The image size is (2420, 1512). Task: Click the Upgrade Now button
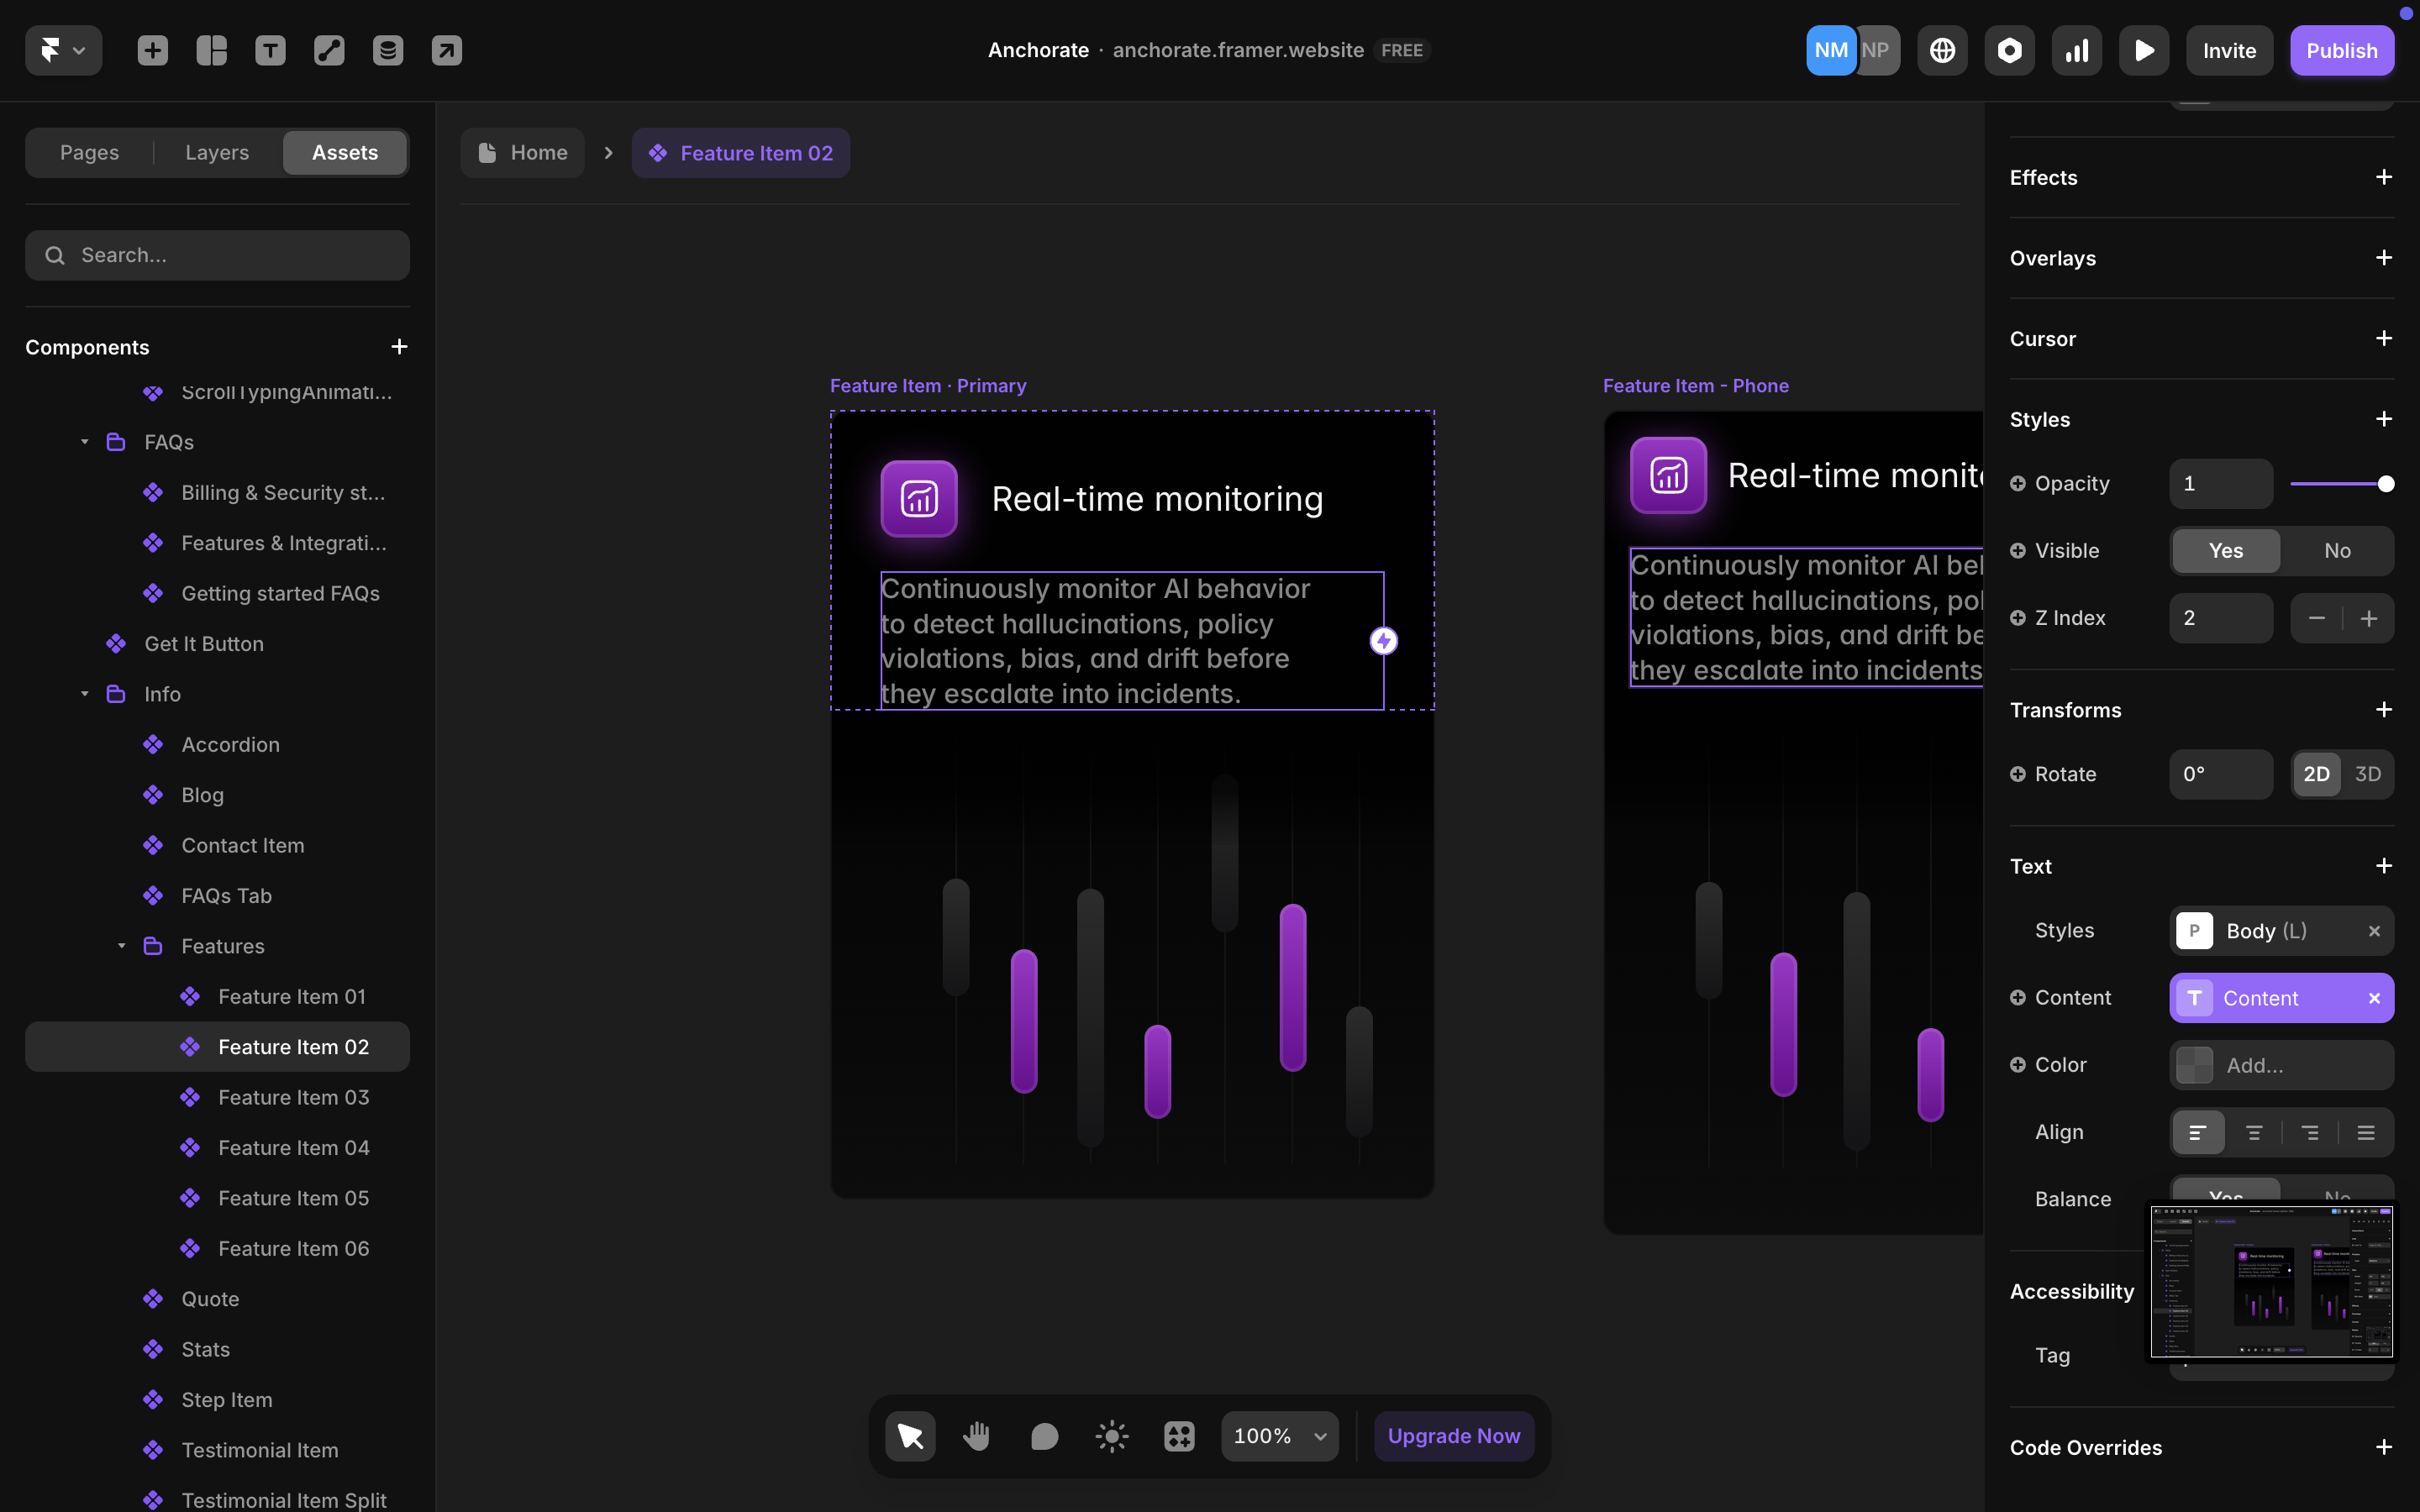(1453, 1436)
